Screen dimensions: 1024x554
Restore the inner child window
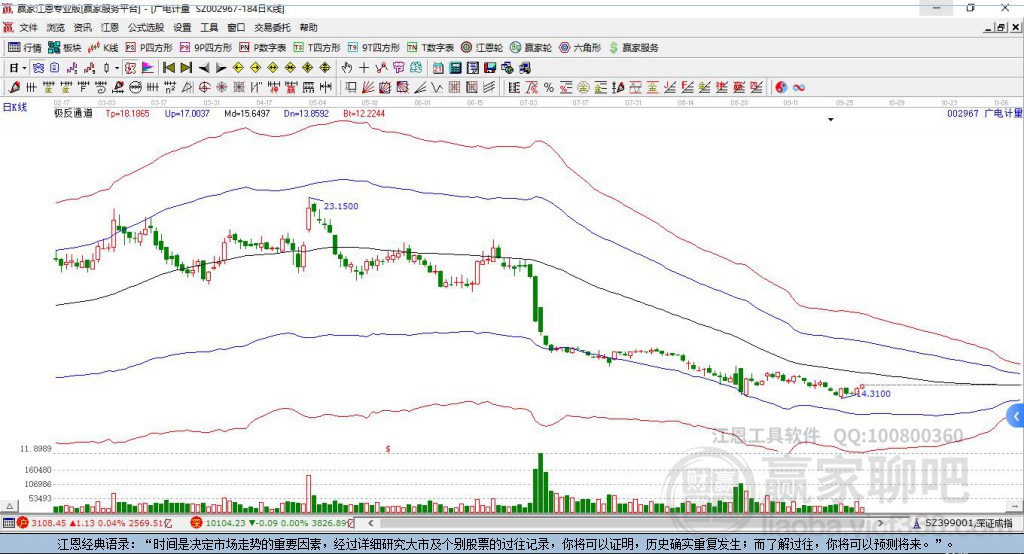(x=1002, y=27)
